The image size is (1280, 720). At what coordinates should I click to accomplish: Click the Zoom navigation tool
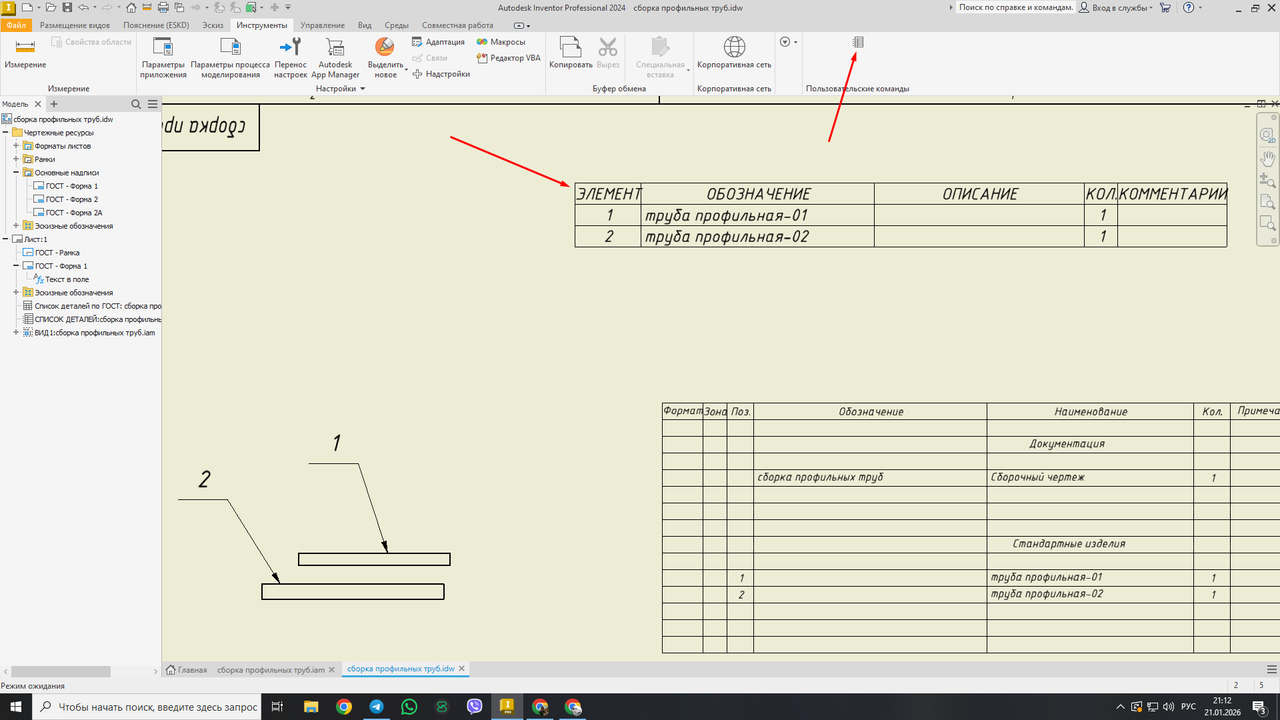(x=1268, y=180)
